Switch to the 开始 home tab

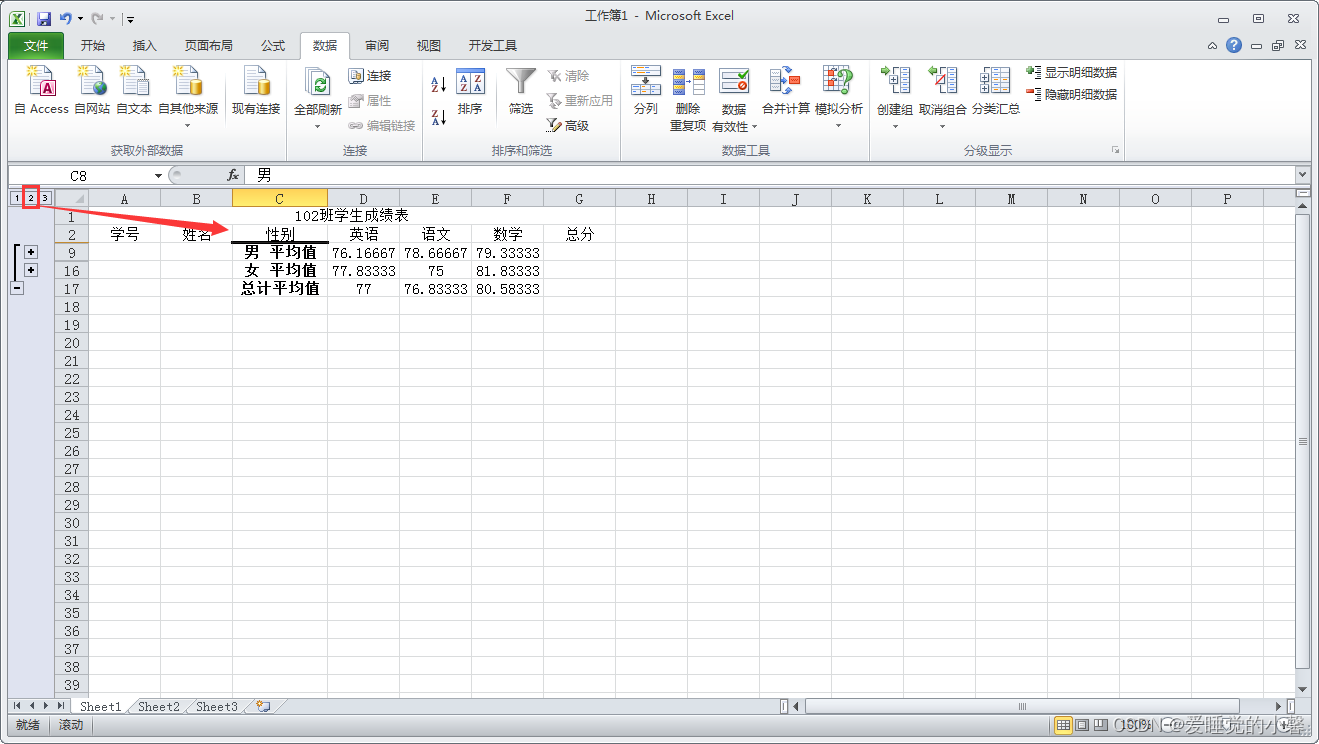tap(93, 46)
